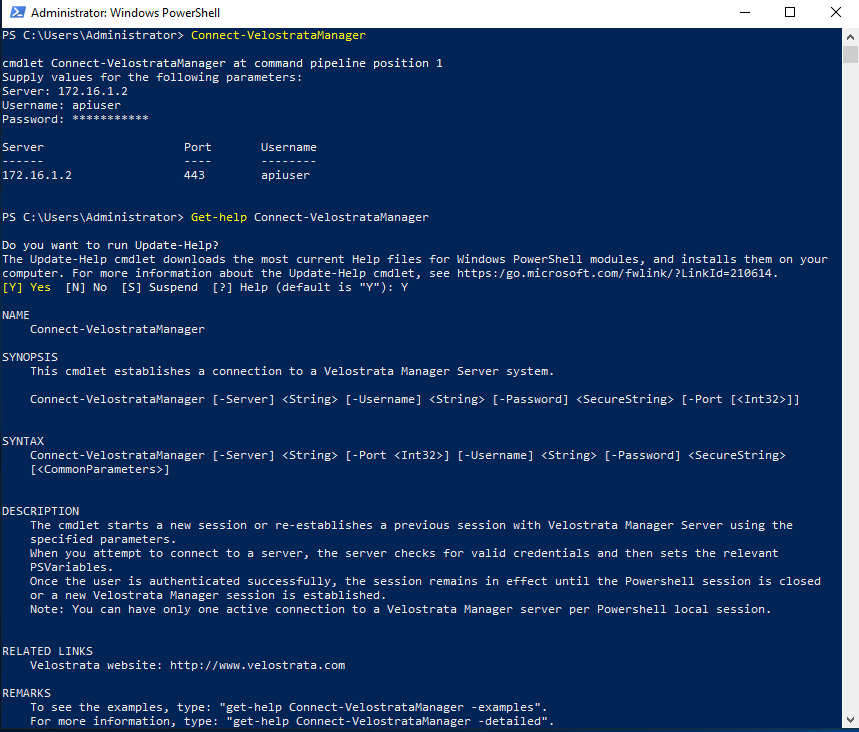Minimize the PowerShell window
859x732 pixels.
pyautogui.click(x=745, y=12)
